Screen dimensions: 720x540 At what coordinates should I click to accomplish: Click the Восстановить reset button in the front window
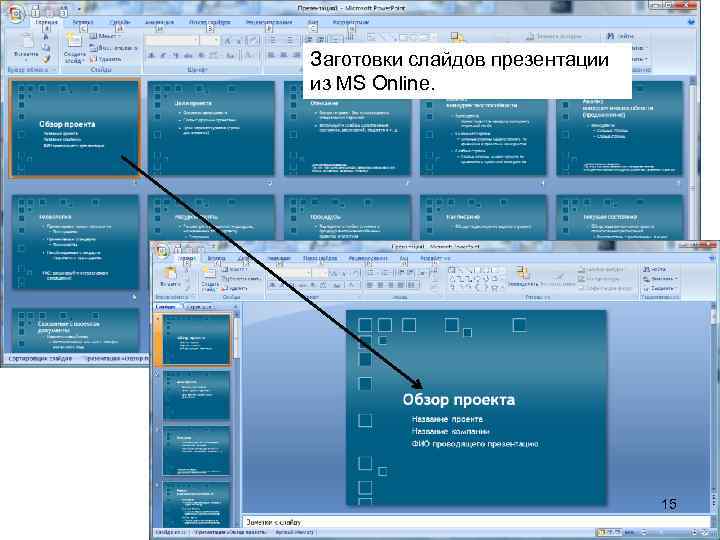241,279
